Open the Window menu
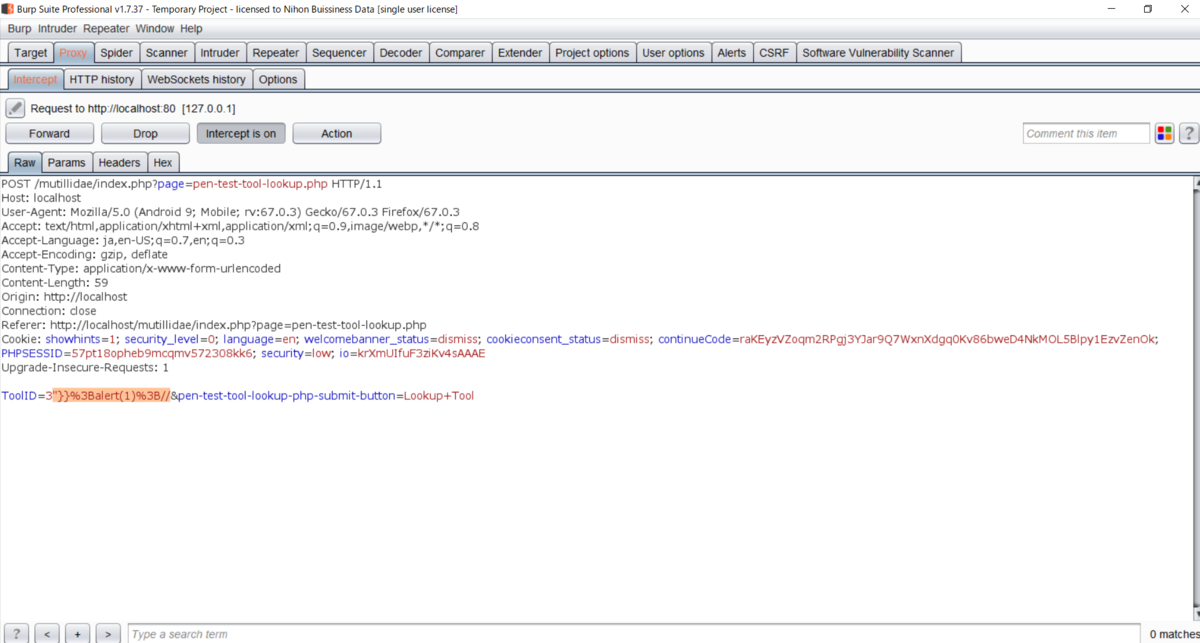This screenshot has height=643, width=1200. tap(155, 29)
